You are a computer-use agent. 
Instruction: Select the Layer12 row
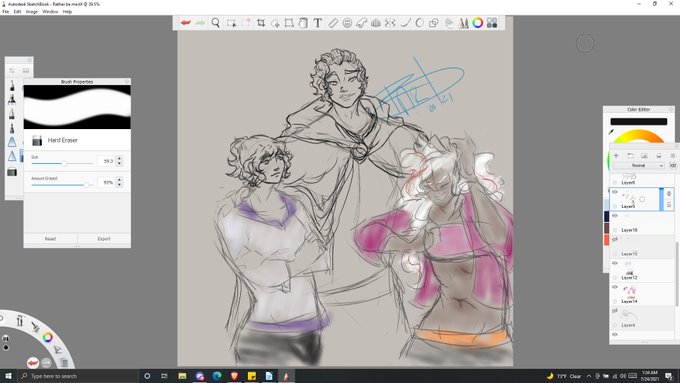(641, 271)
